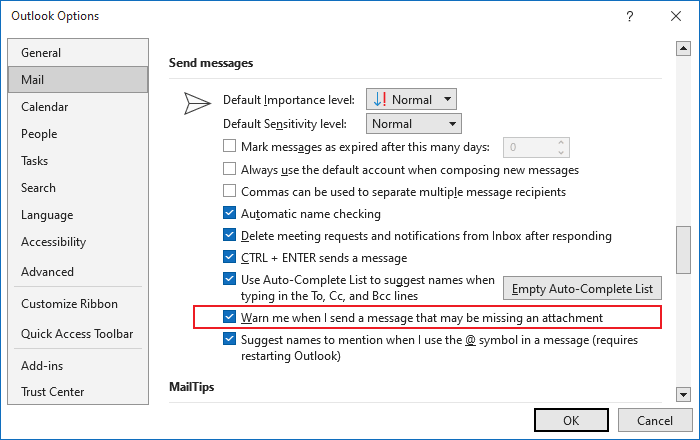Open Default Importance level dropdown
Screen dimensions: 700x440
point(411,99)
